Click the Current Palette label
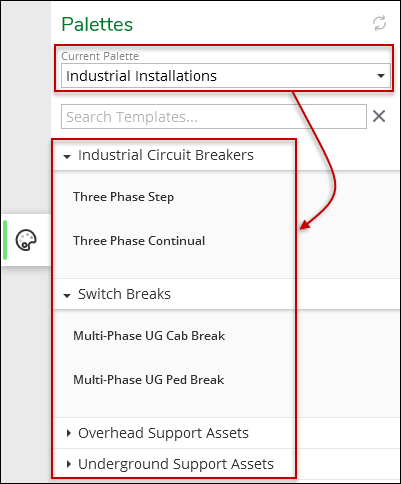401x484 pixels. pyautogui.click(x=100, y=56)
